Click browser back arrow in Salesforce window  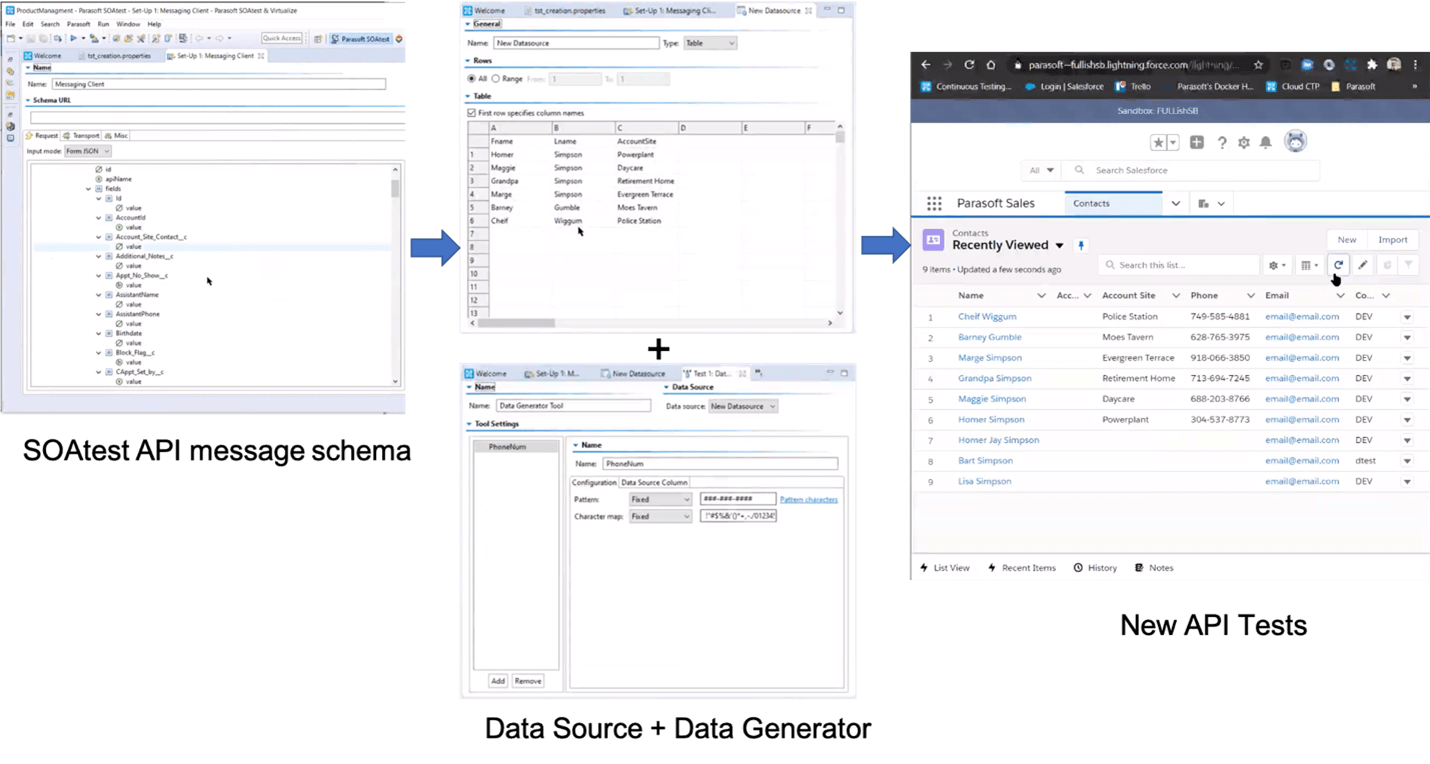[925, 65]
